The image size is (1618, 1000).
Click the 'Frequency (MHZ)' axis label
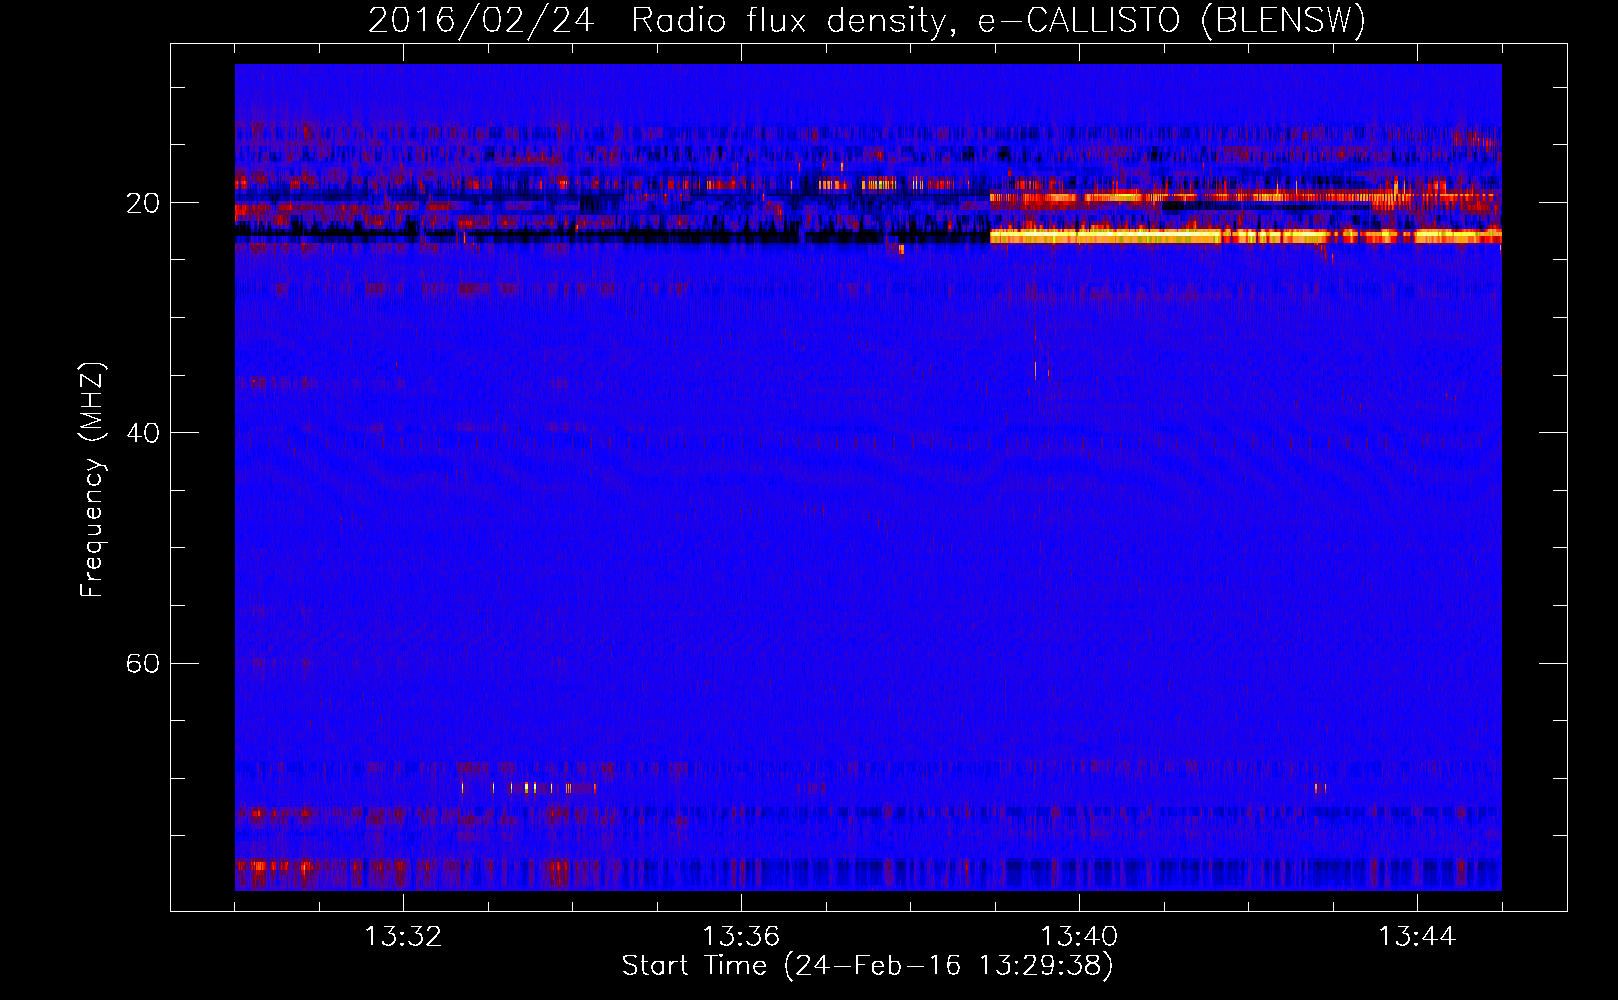pyautogui.click(x=92, y=480)
